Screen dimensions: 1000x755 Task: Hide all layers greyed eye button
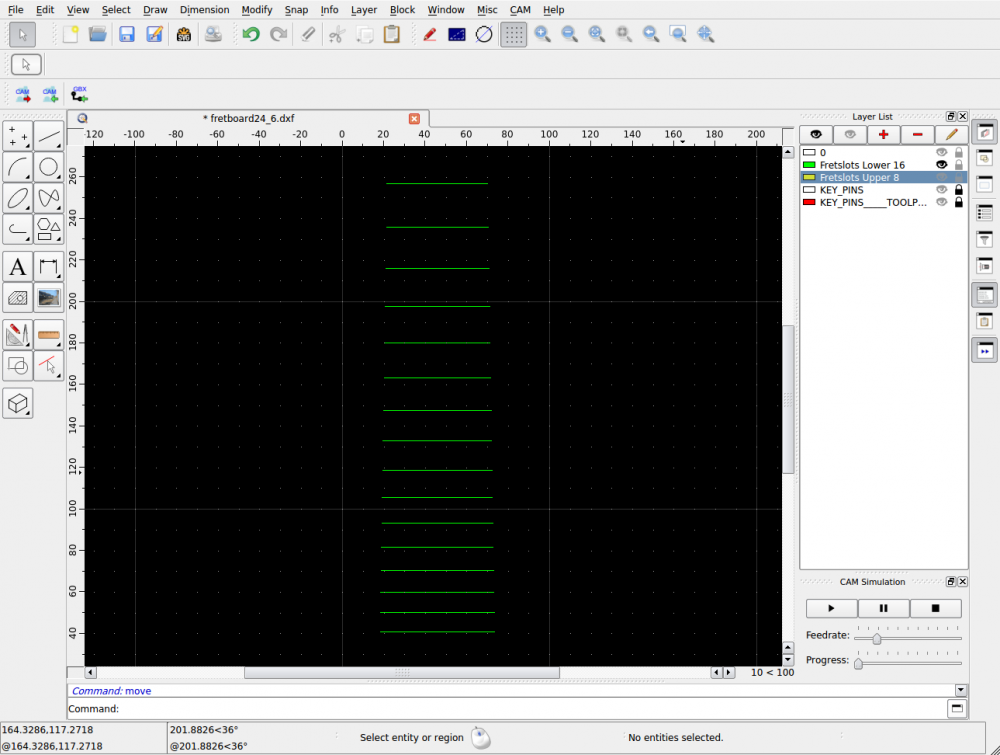click(850, 135)
